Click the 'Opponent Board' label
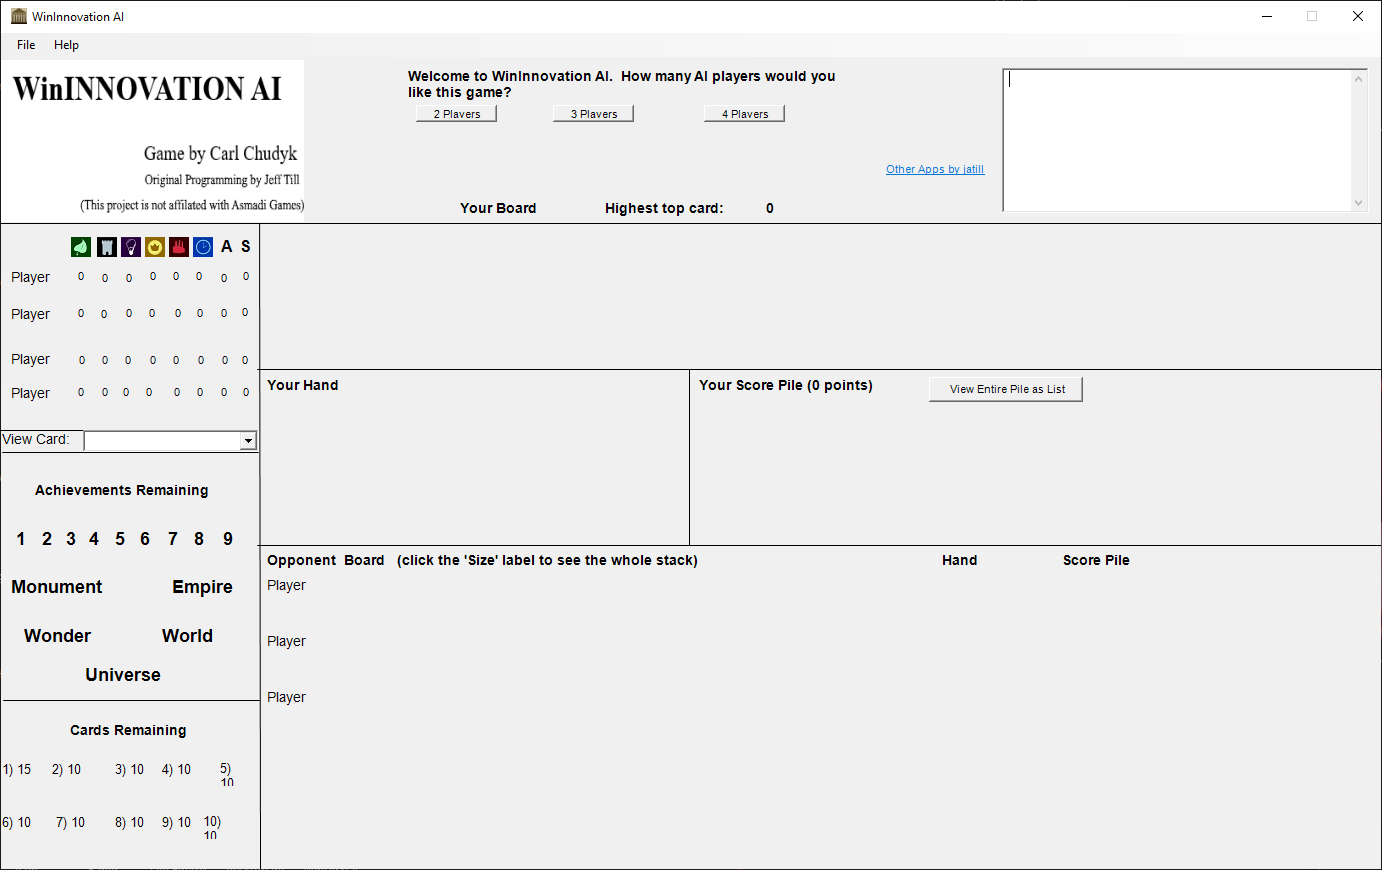The image size is (1382, 870). [326, 560]
